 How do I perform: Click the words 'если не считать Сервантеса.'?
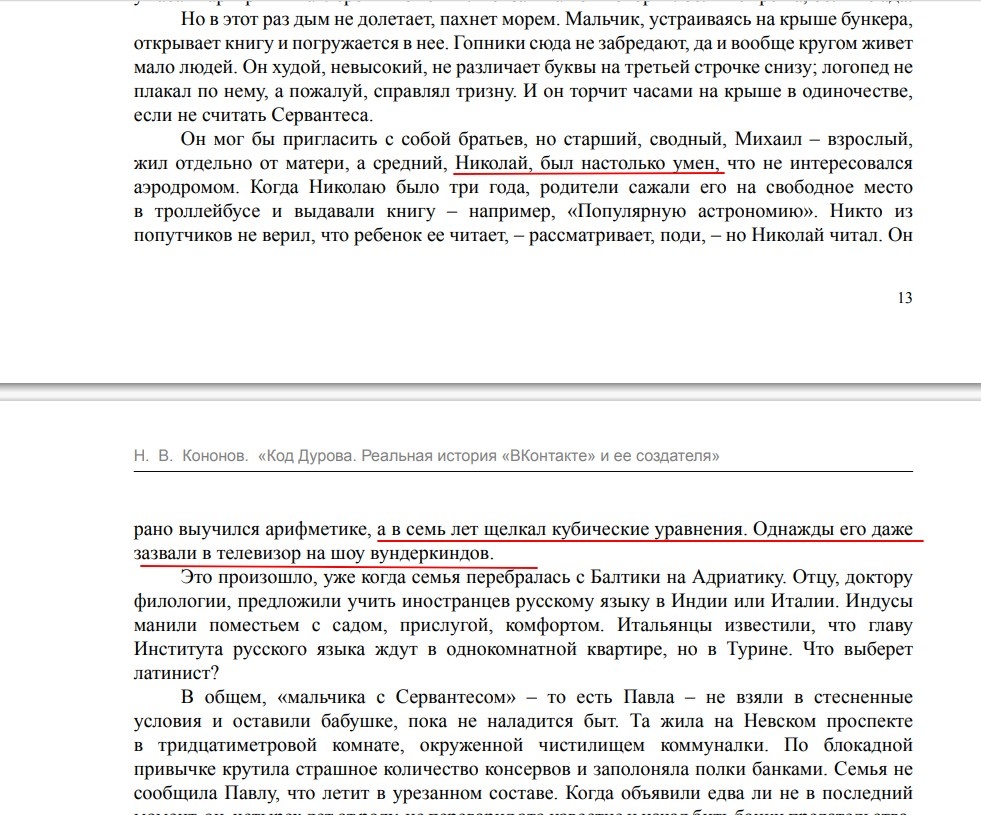pyautogui.click(x=253, y=115)
